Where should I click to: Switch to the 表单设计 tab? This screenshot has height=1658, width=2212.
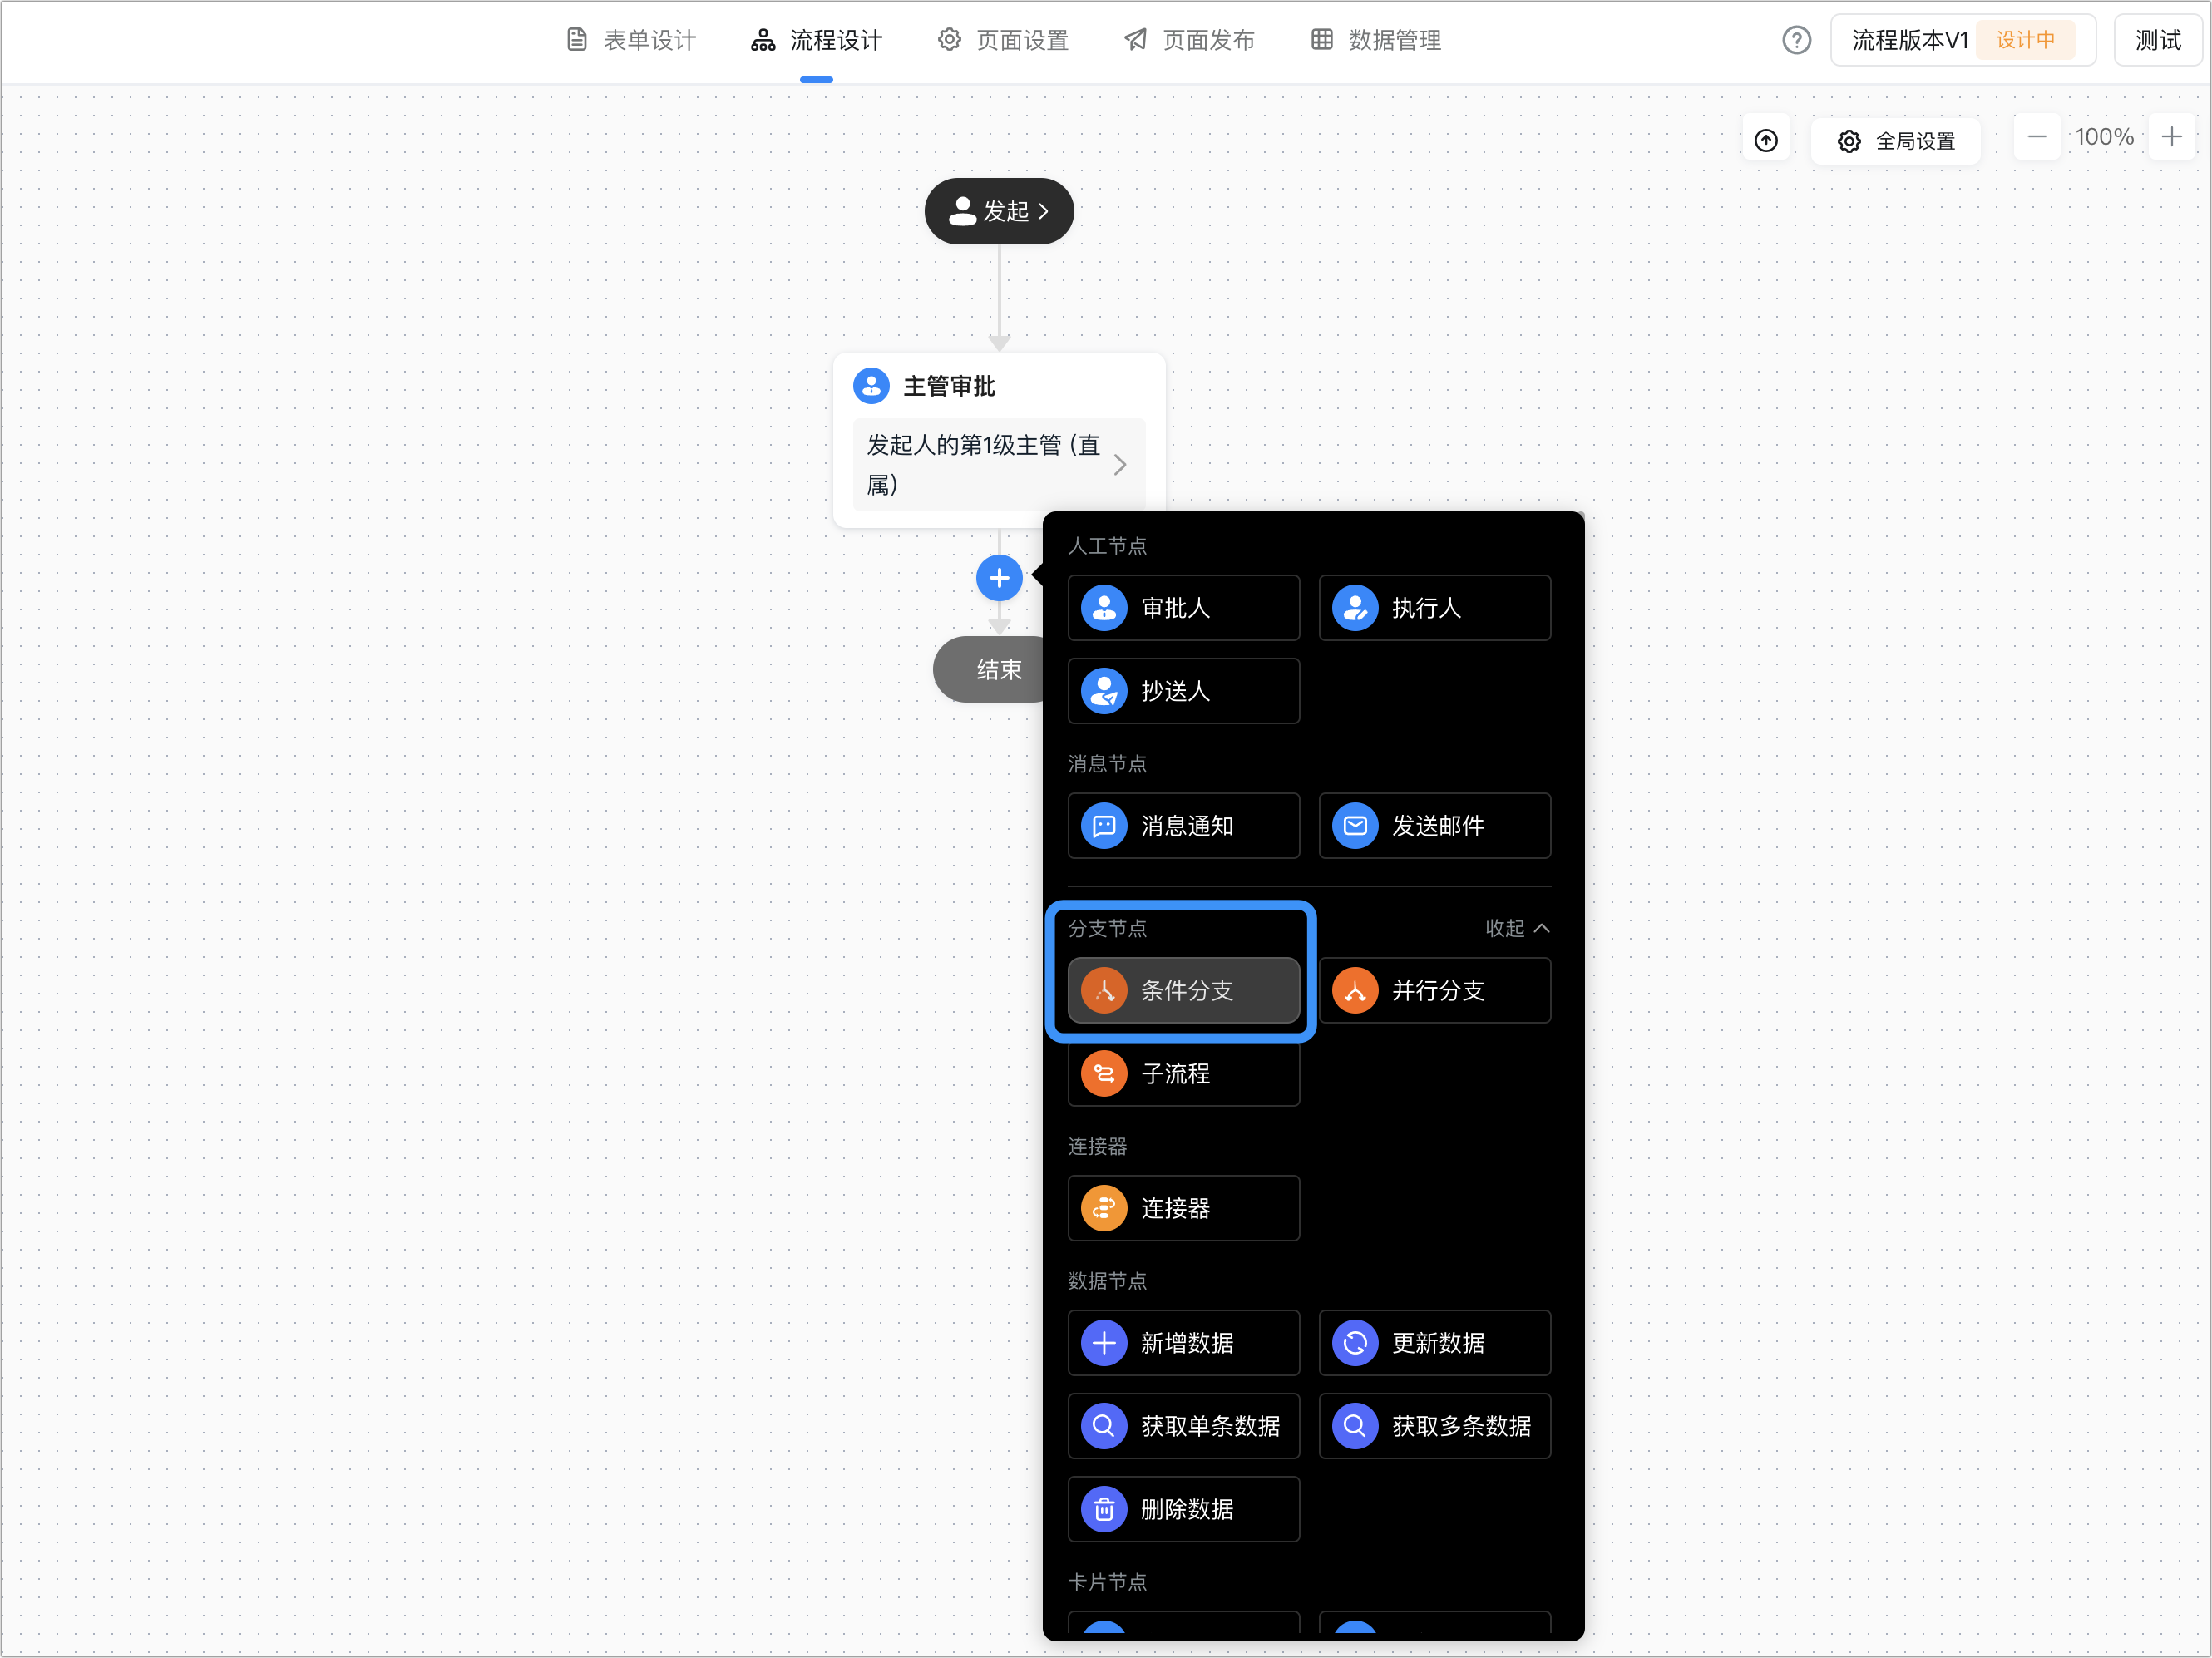coord(631,40)
